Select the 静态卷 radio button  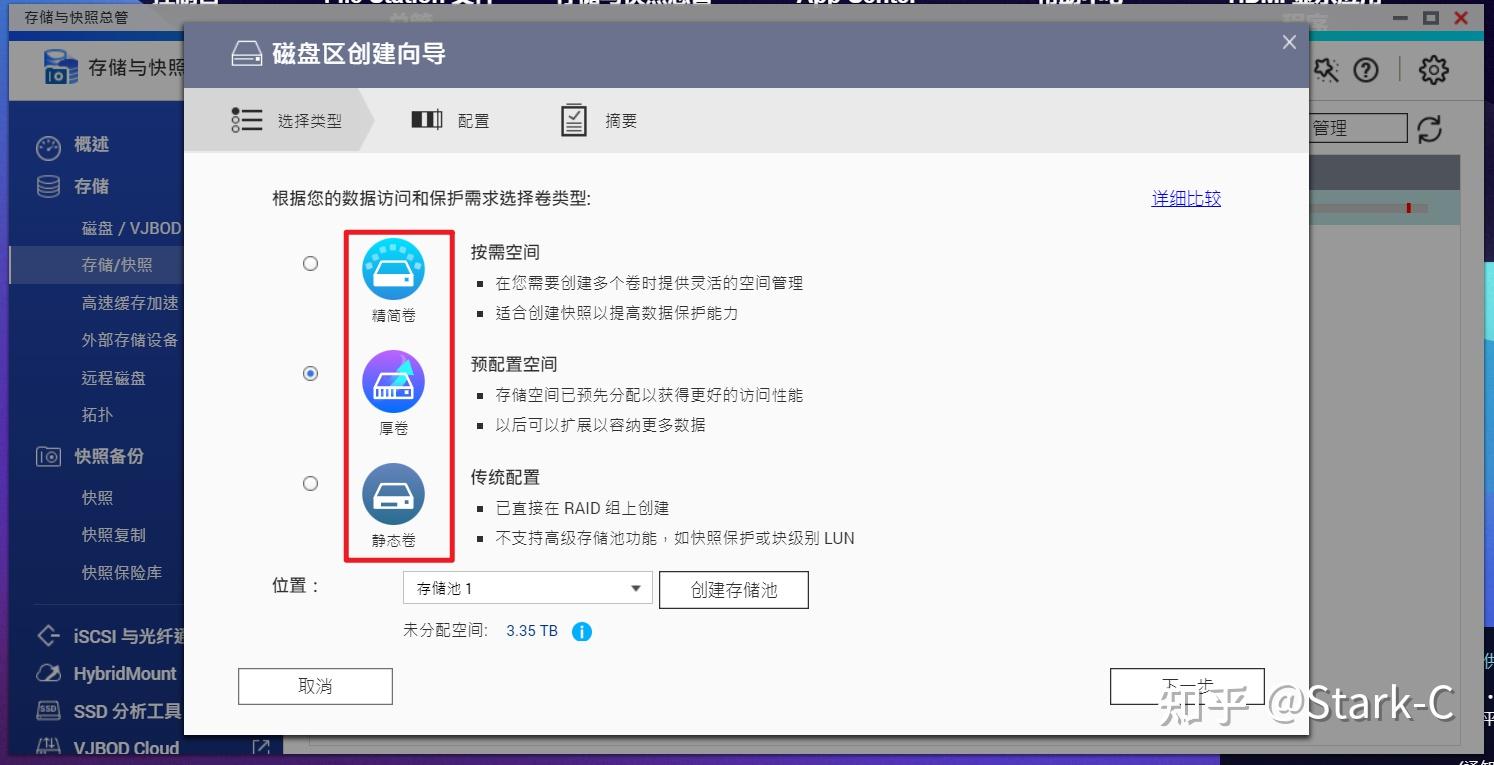tap(310, 483)
